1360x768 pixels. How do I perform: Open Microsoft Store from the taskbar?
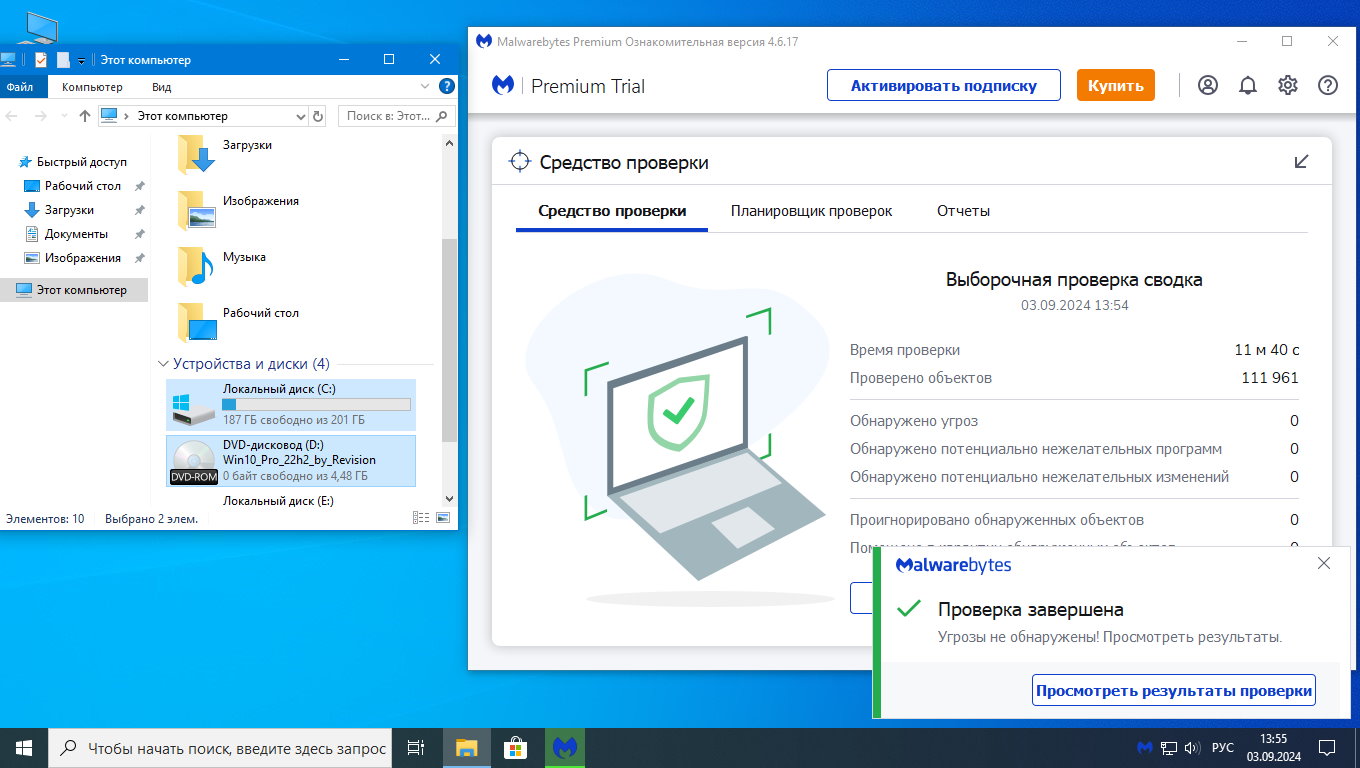(515, 748)
